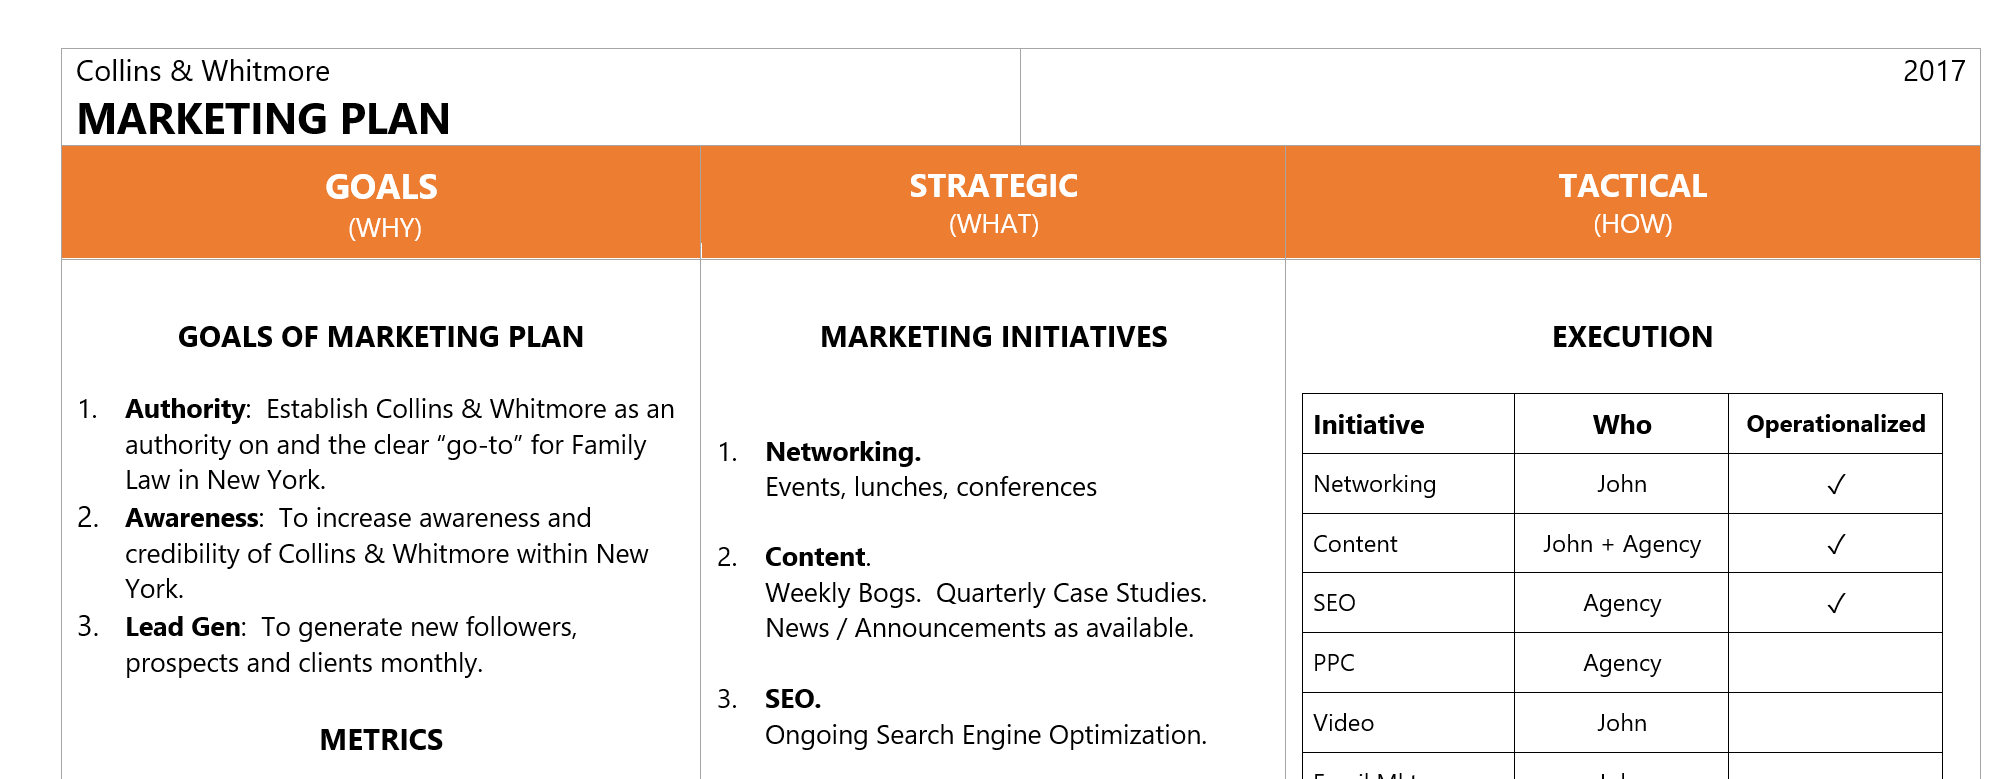Click the 2017 year text
This screenshot has height=779, width=2009.
(x=1934, y=71)
